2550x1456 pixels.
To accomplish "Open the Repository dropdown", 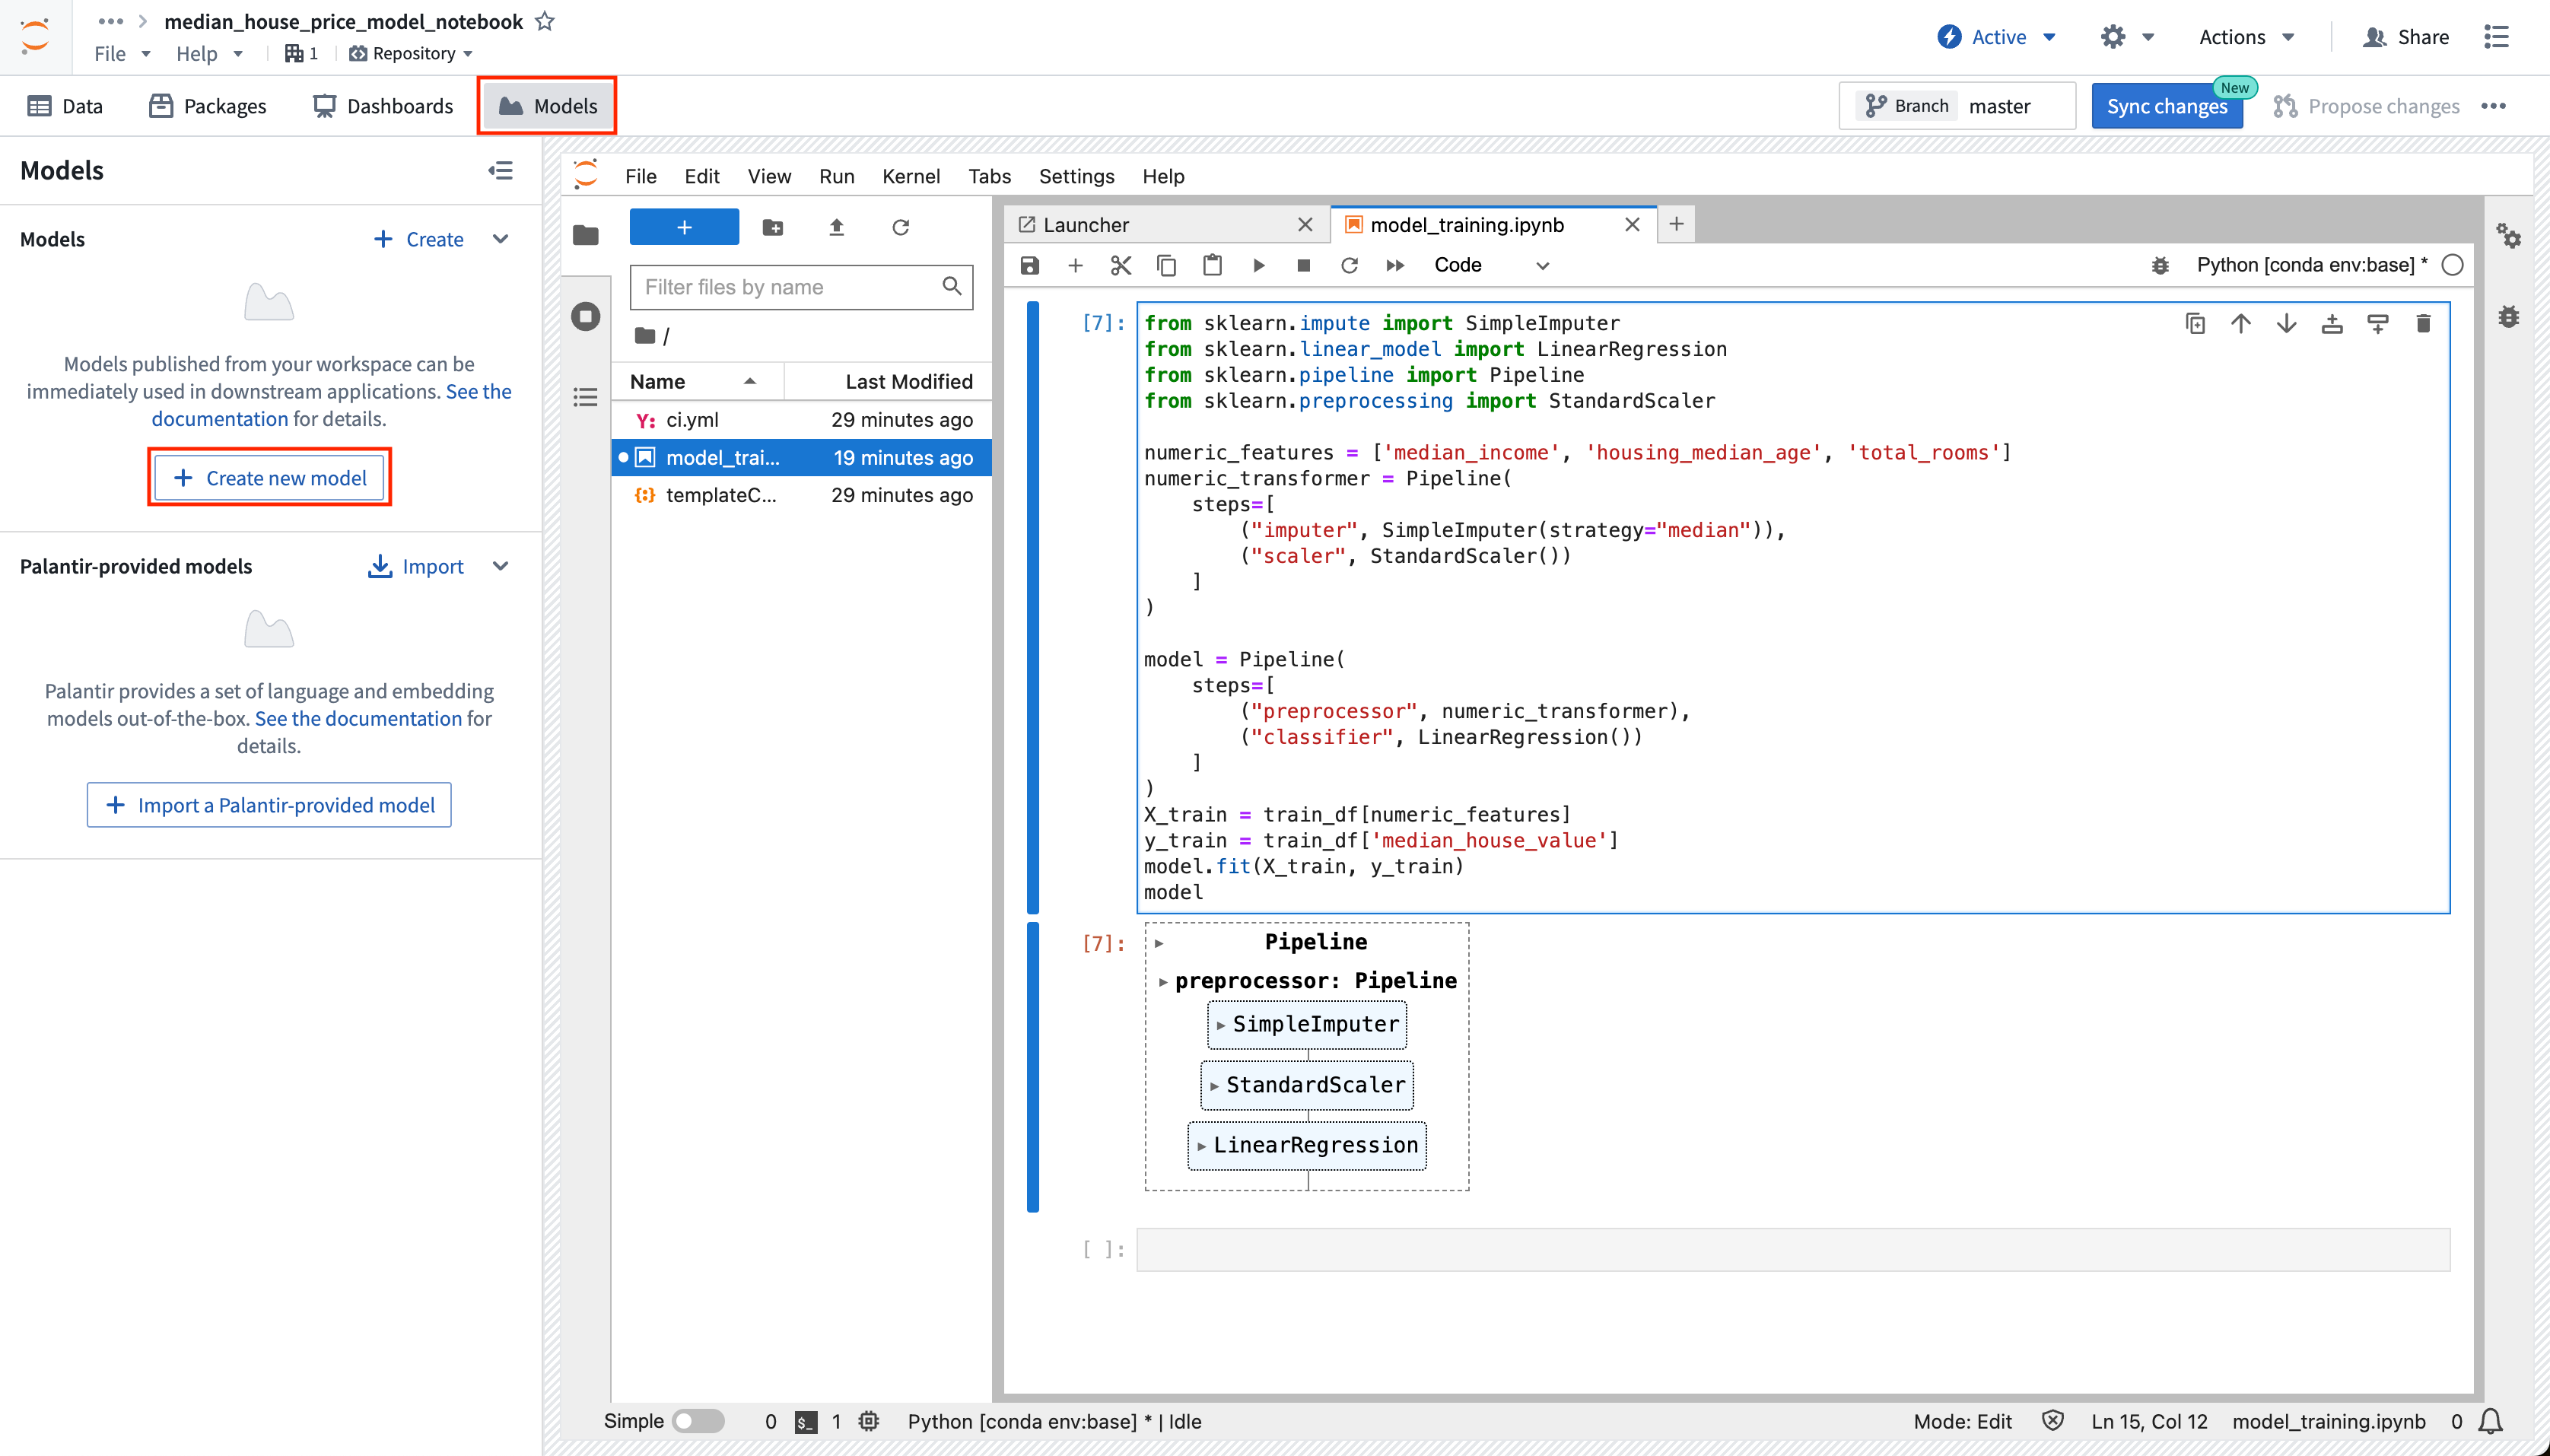I will 411,53.
